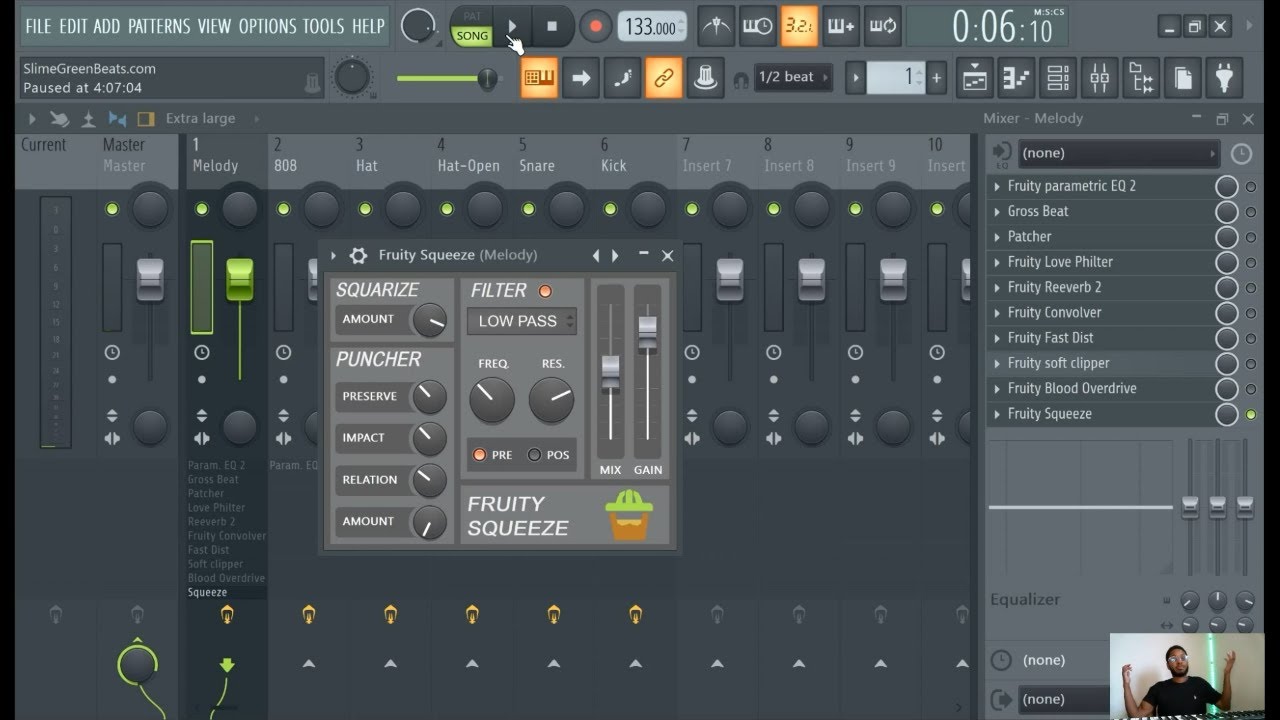Open the OPTIONS menu
This screenshot has height=720, width=1280.
[x=268, y=26]
